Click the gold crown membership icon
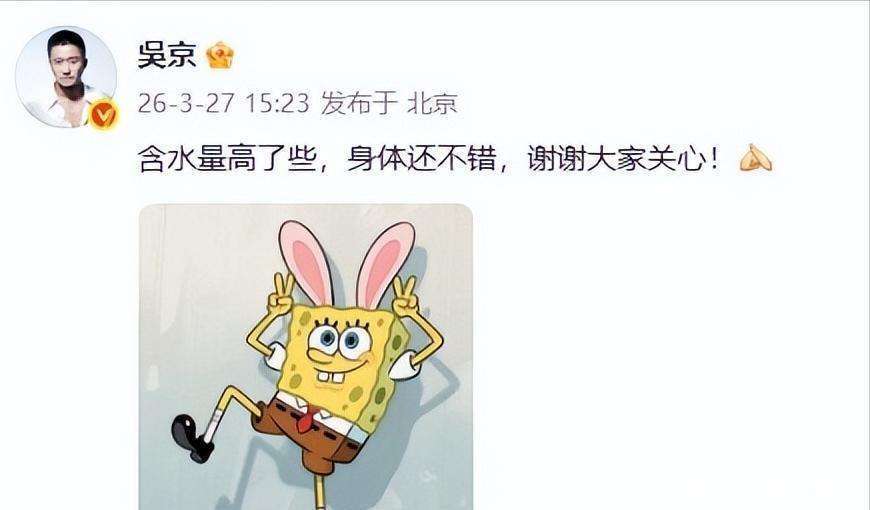The width and height of the screenshot is (870, 510). (220, 55)
